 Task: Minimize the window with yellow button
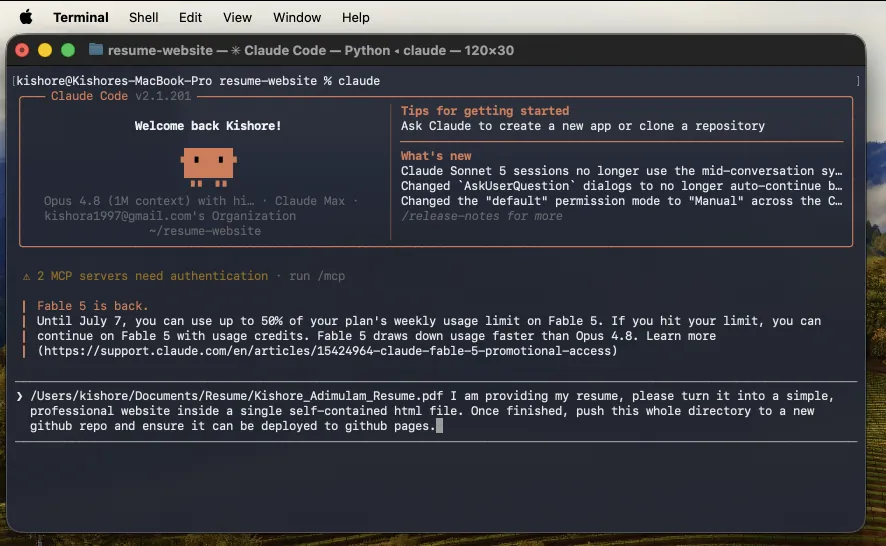click(45, 50)
